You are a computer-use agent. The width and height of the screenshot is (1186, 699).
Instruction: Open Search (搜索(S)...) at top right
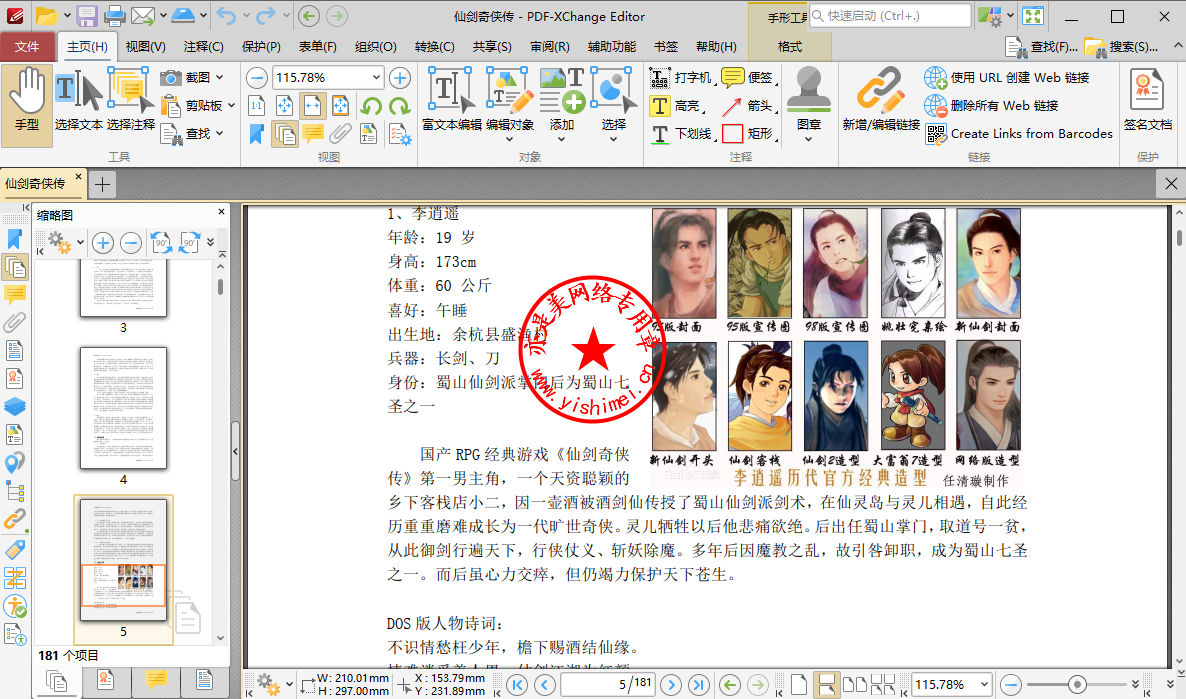coord(1121,47)
